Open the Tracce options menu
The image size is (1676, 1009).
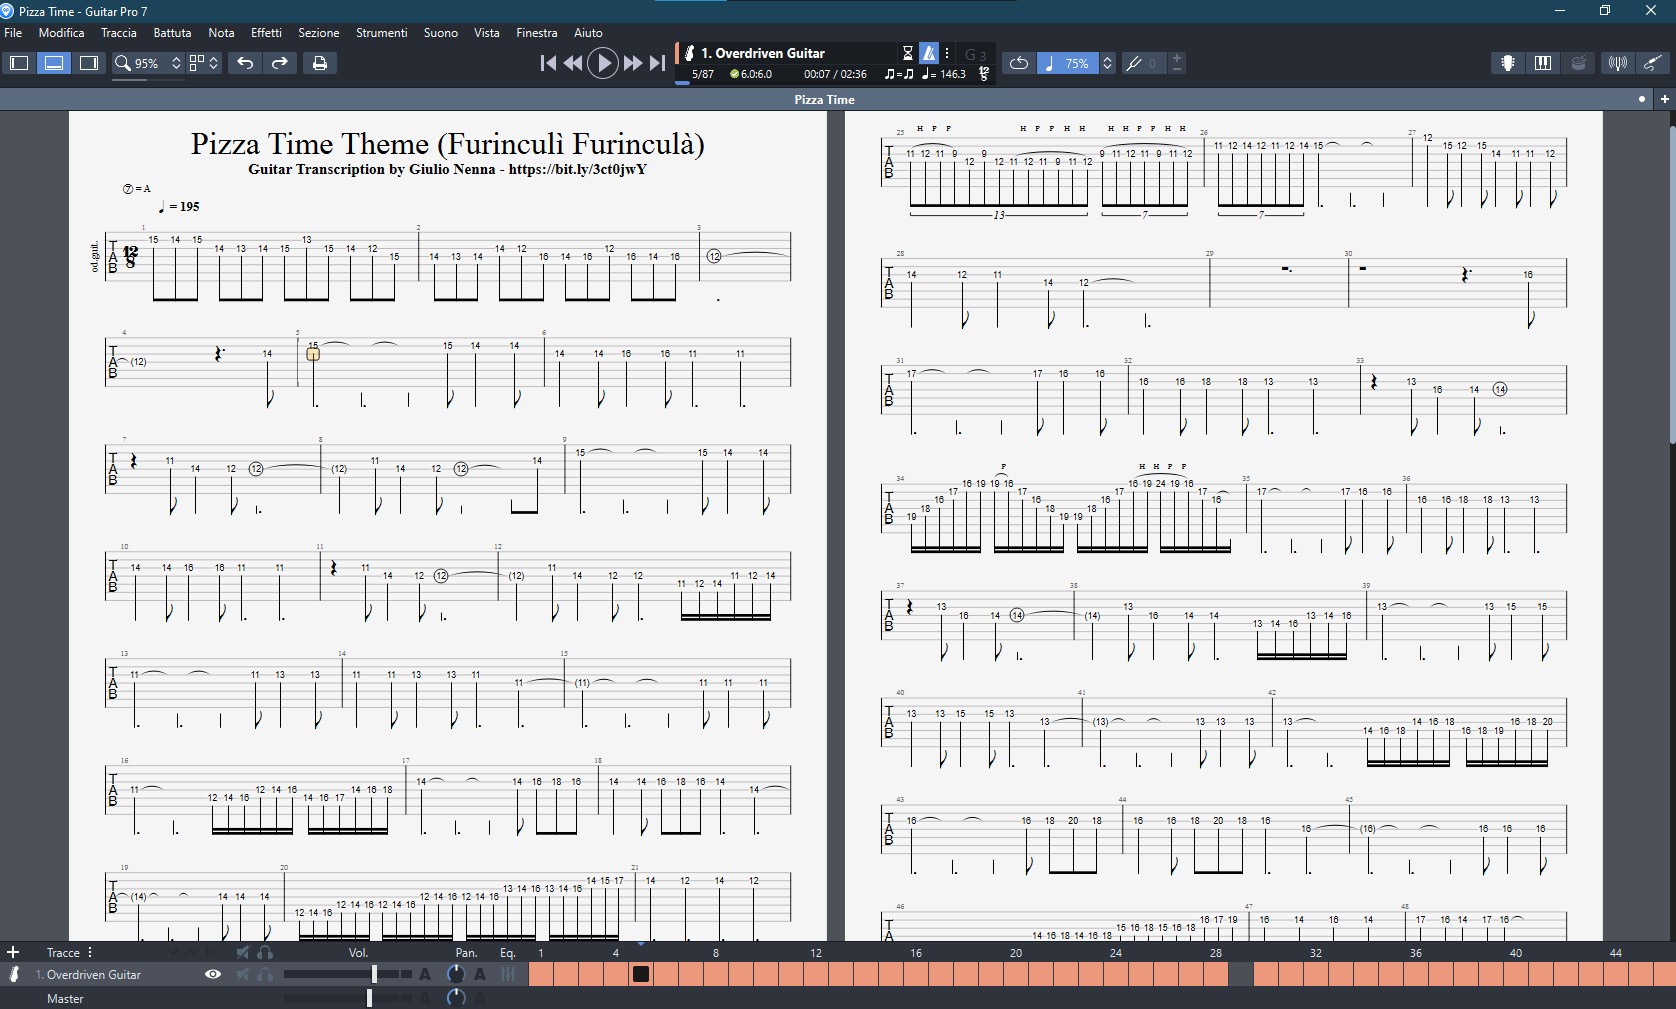90,953
